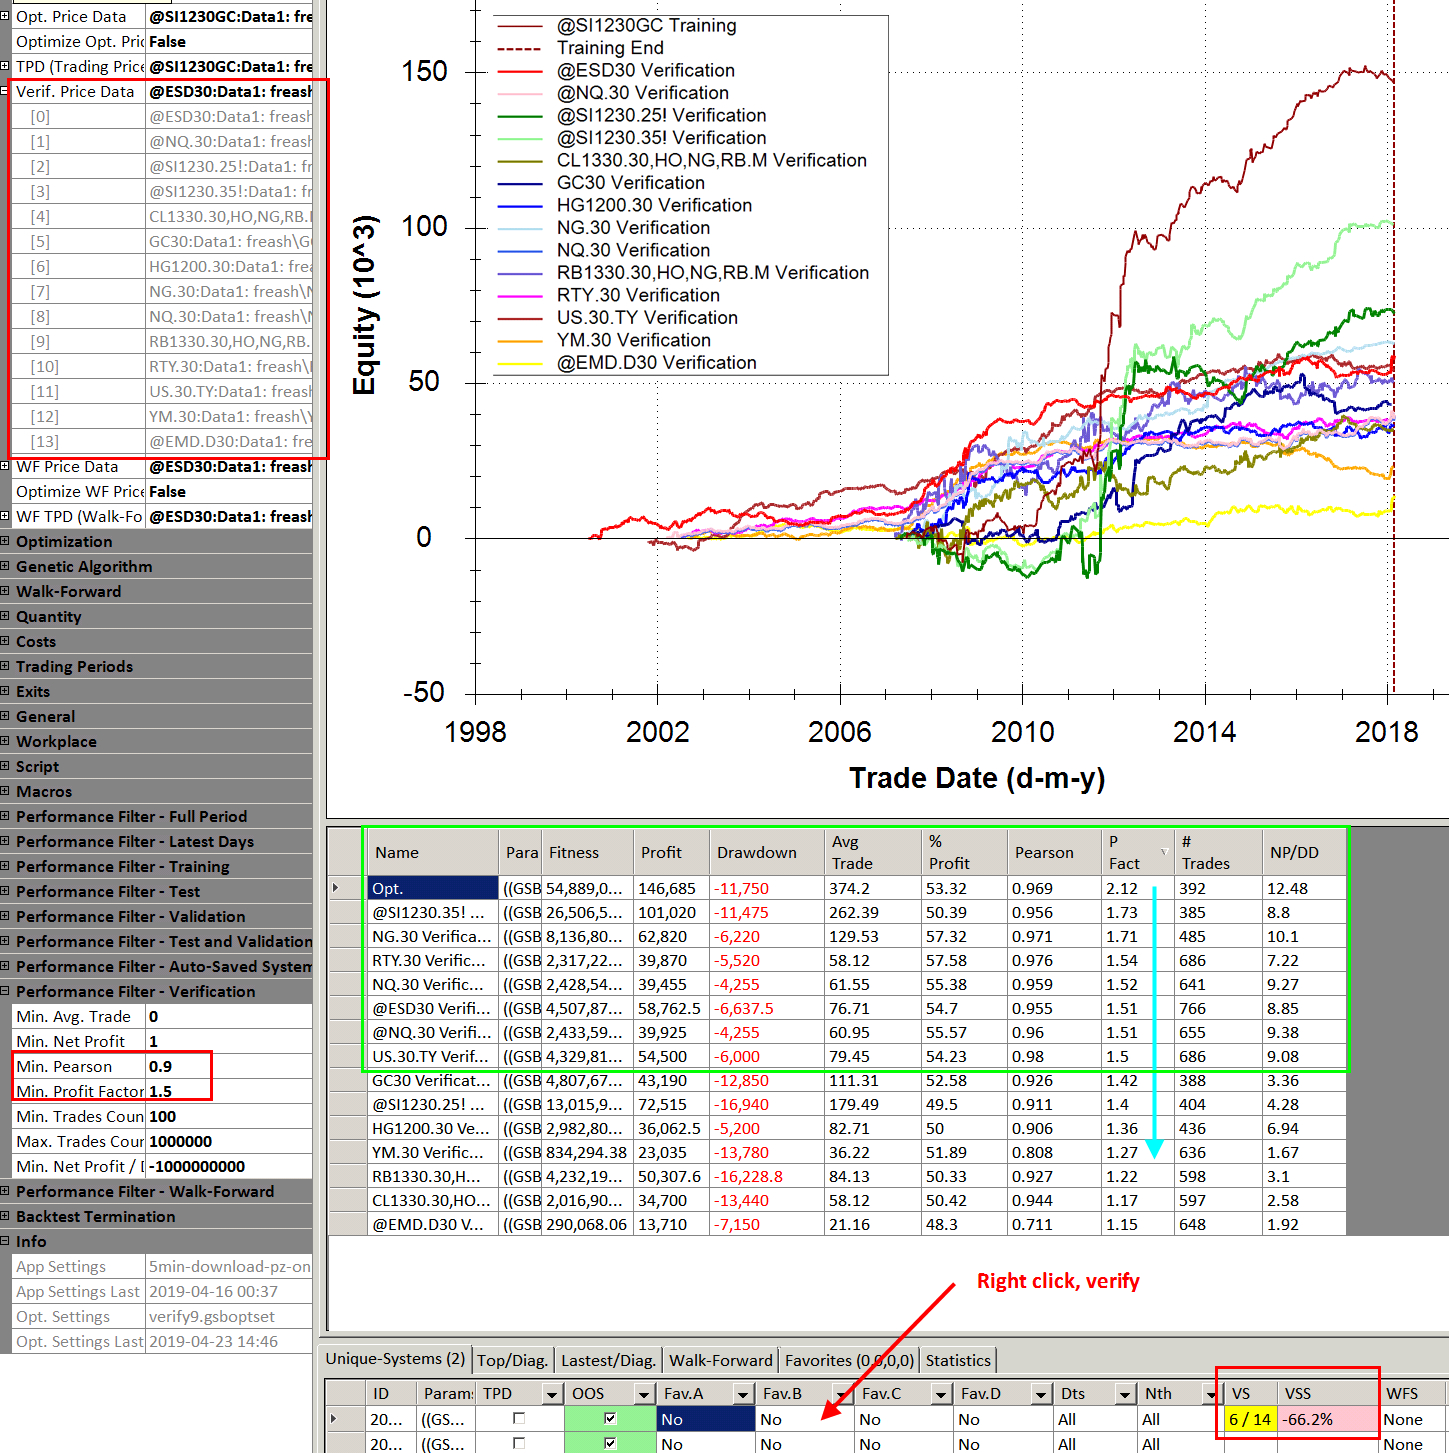Screen dimensions: 1449x1453
Task: Expand the WF Price Data node
Action: (x=5, y=466)
